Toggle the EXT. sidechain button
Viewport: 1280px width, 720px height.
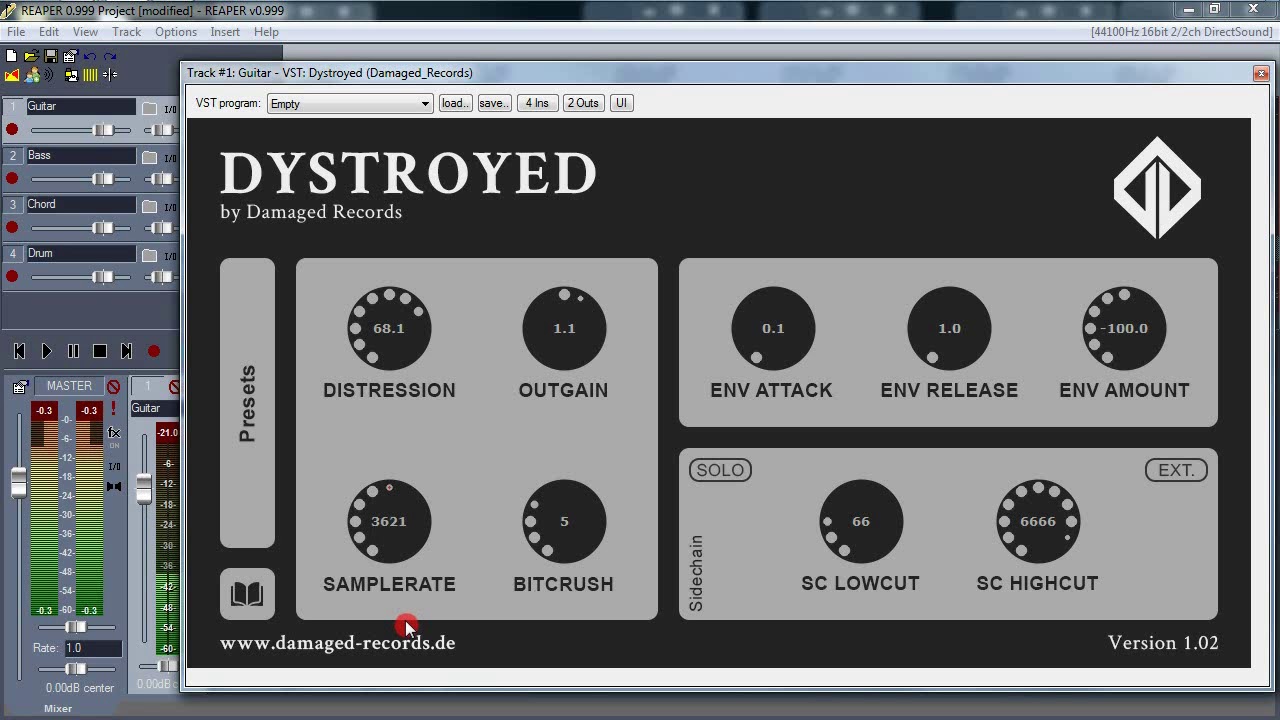(1176, 470)
